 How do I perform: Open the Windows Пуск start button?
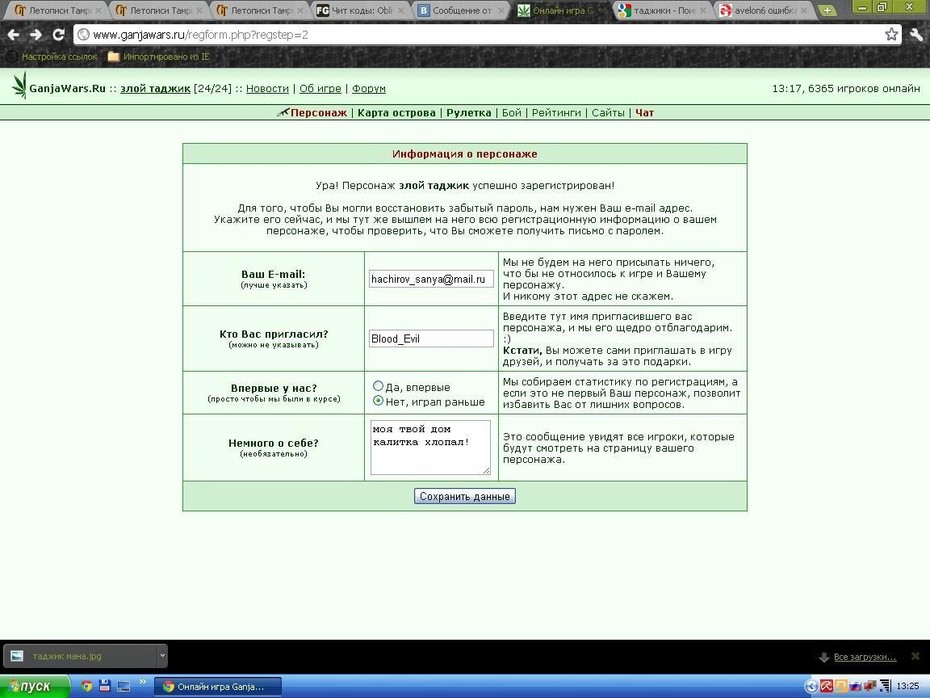[34, 686]
